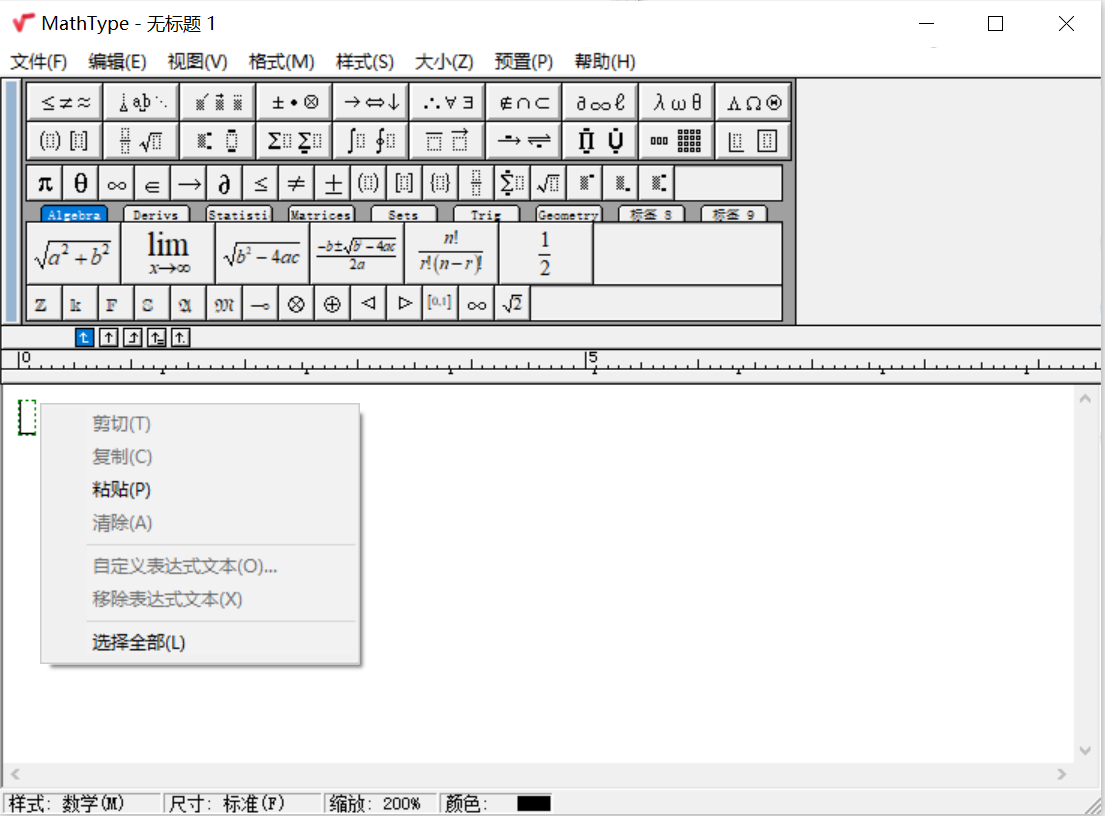The width and height of the screenshot is (1105, 816).
Task: Select the highlighted left-aligned tab stop button
Action: click(84, 338)
